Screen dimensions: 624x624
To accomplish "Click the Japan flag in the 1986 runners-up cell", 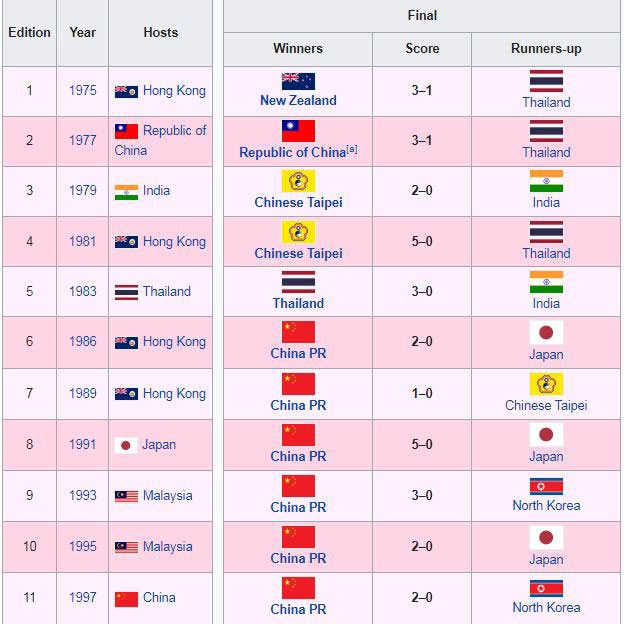I will coord(546,332).
